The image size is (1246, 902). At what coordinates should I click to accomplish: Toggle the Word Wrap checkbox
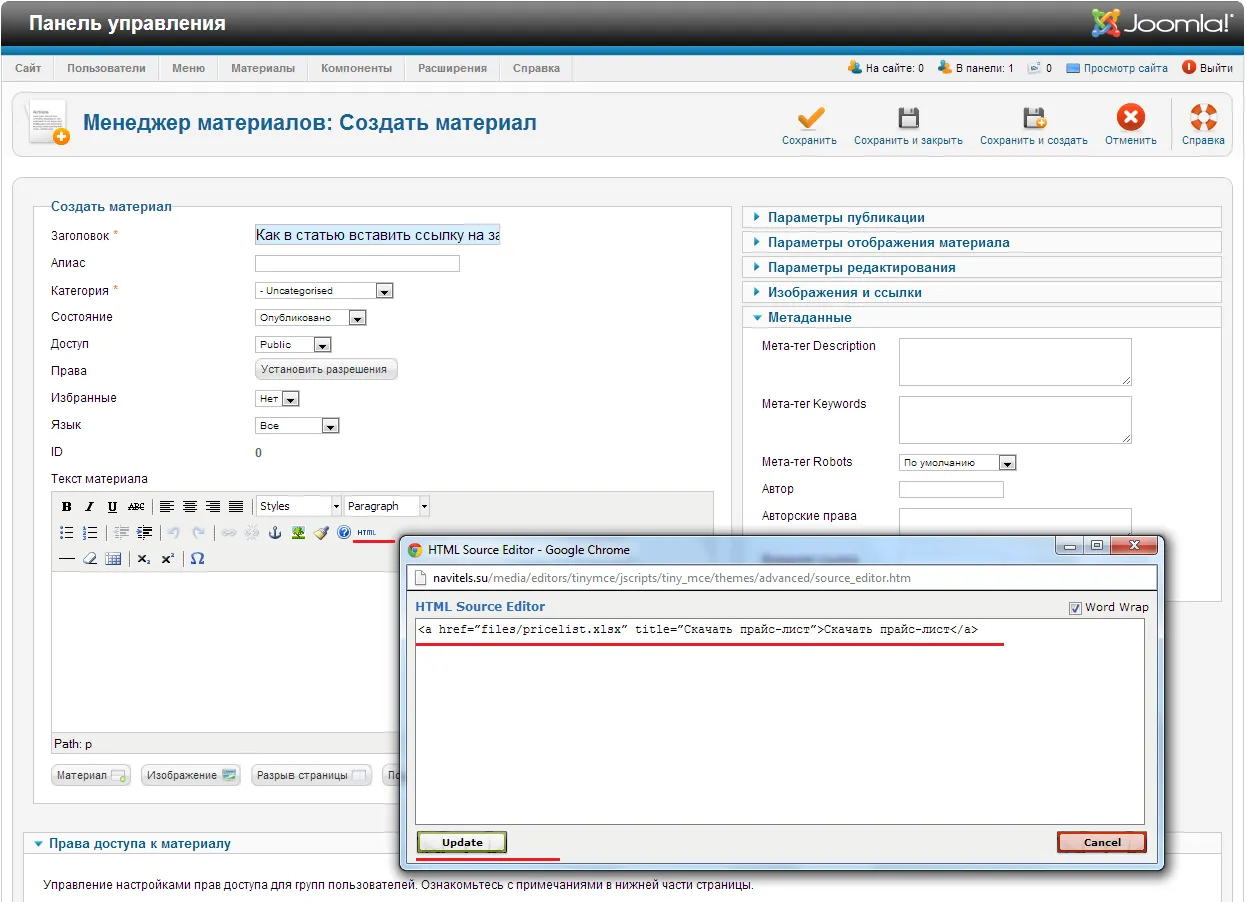pyautogui.click(x=1076, y=608)
